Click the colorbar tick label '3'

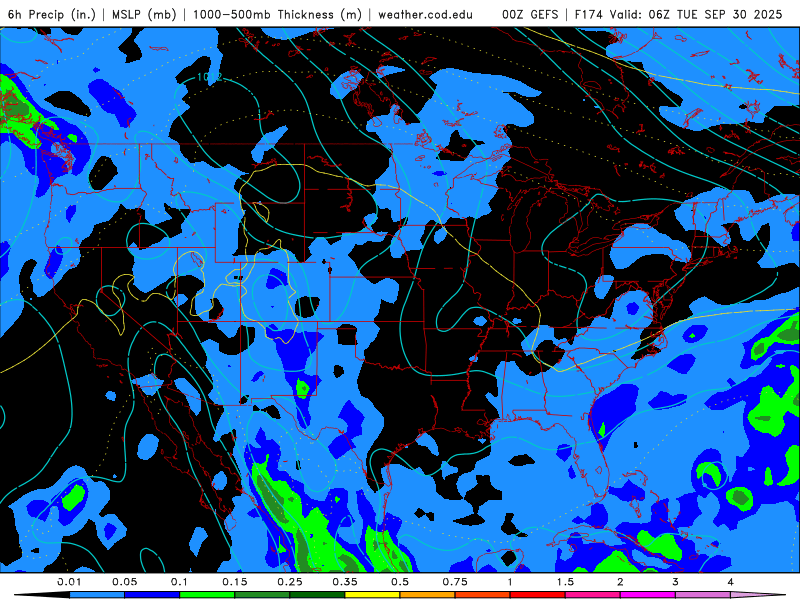(676, 582)
